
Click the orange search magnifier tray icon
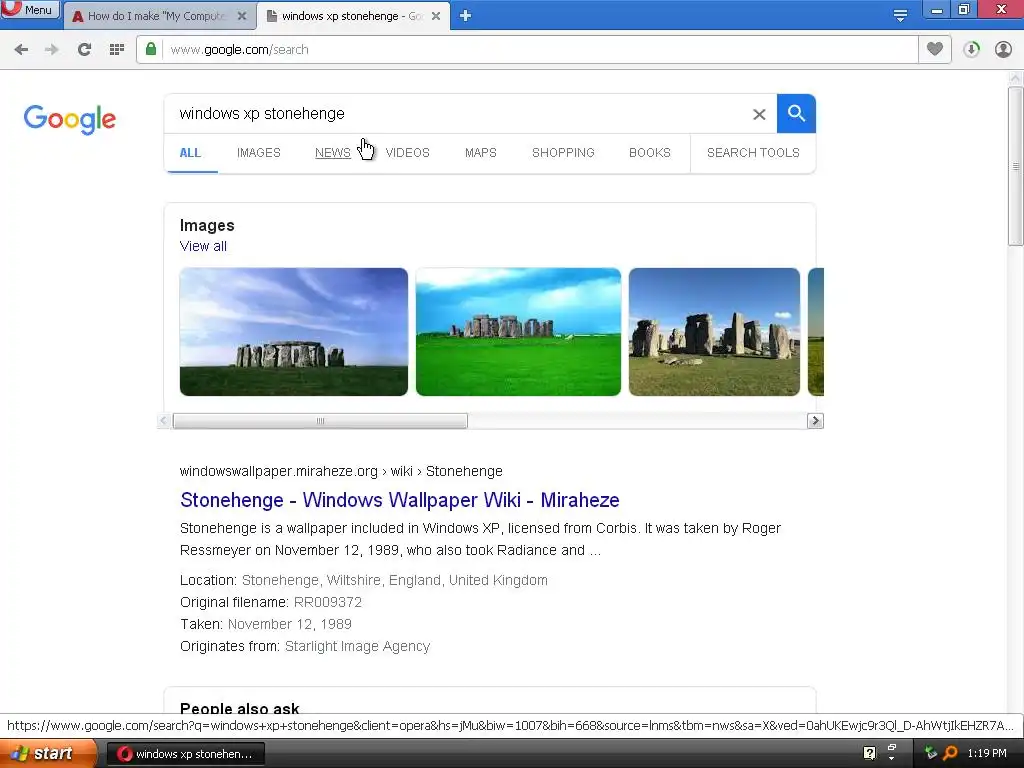click(950, 753)
